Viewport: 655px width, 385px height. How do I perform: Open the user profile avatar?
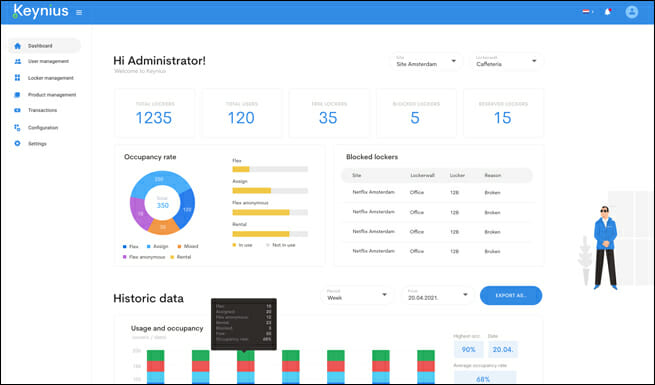pos(632,12)
